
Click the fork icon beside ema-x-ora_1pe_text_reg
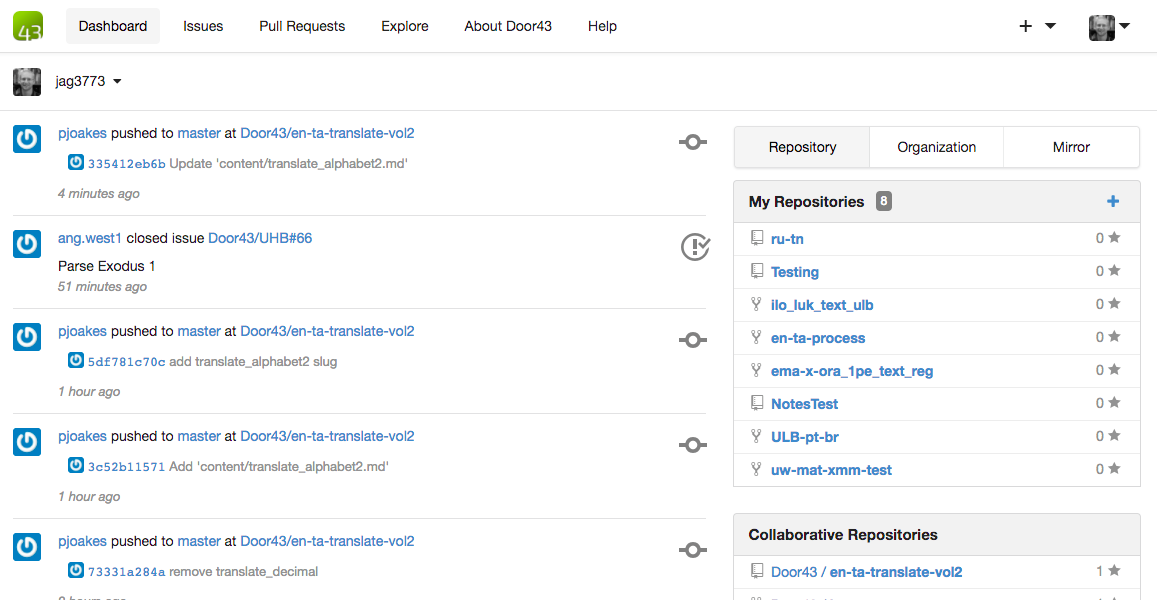pos(756,370)
